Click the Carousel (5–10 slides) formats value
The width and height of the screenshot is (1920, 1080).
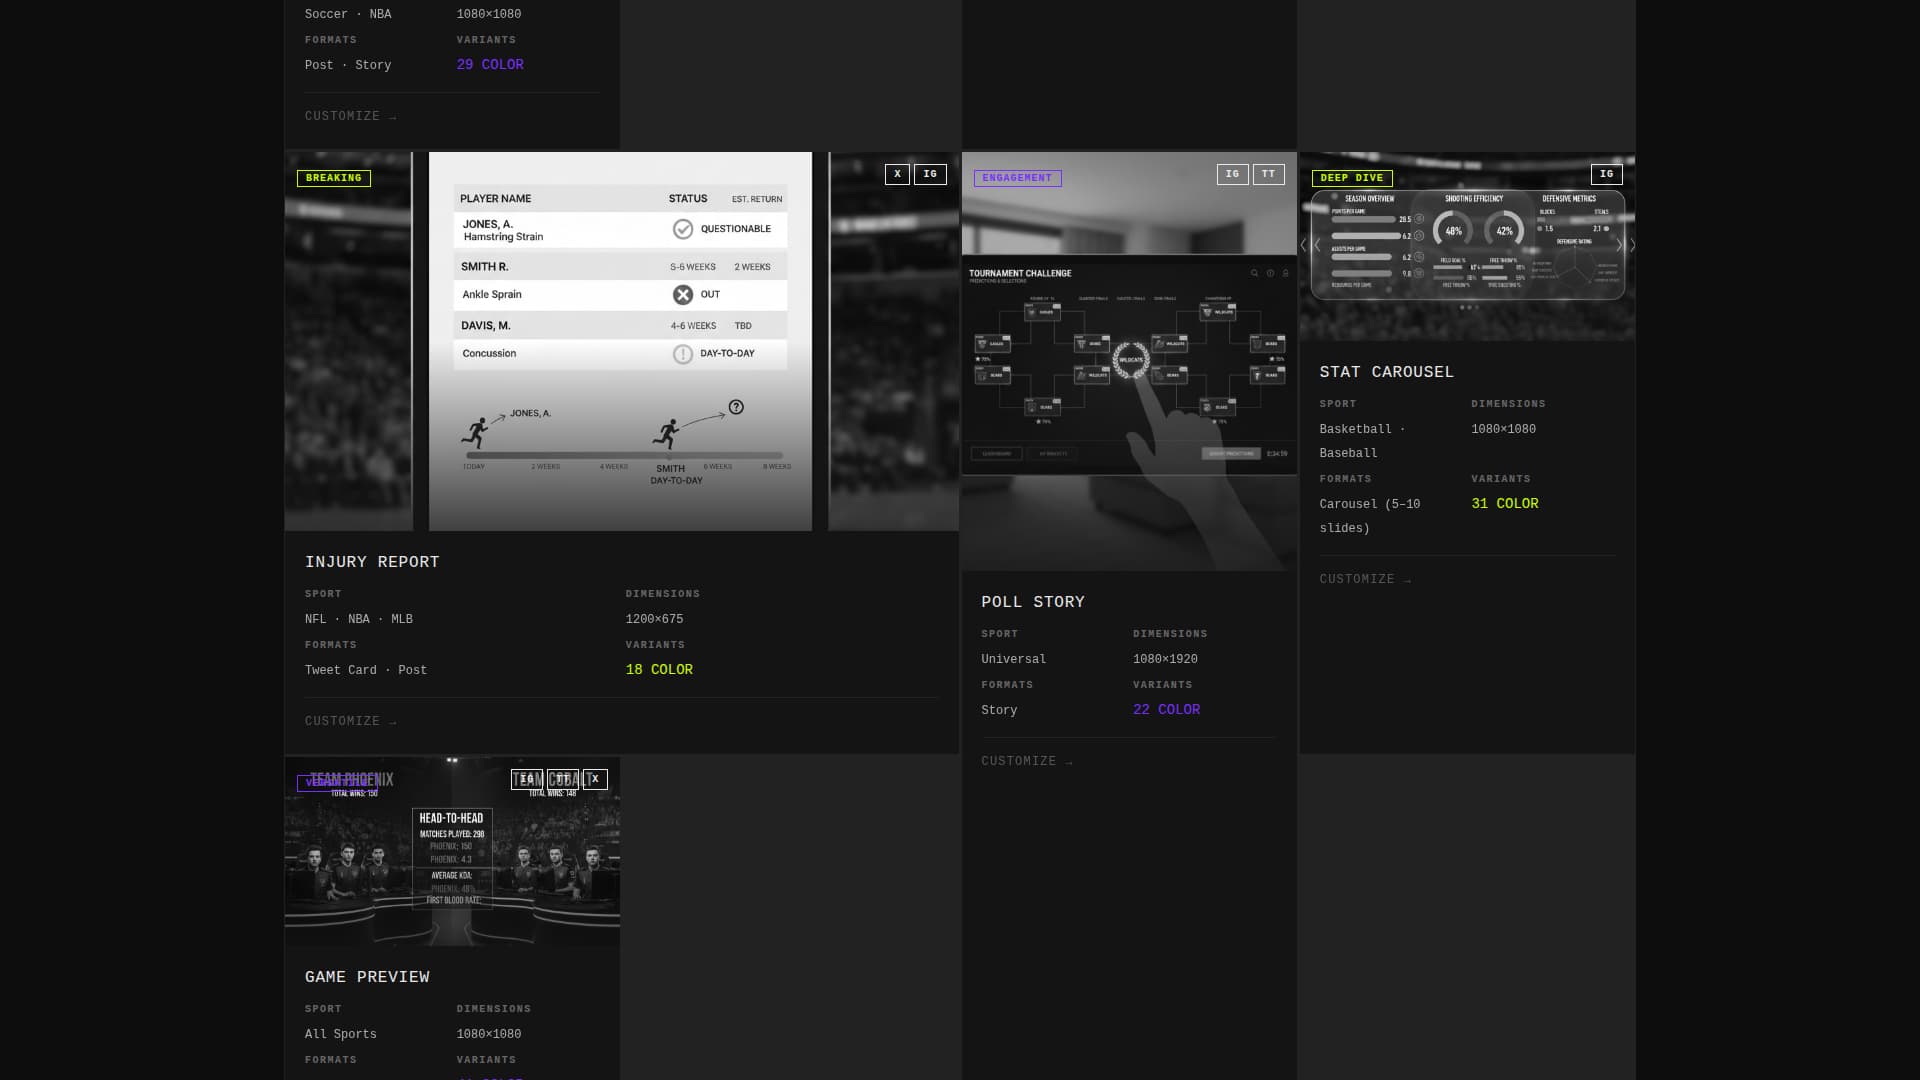tap(1370, 516)
